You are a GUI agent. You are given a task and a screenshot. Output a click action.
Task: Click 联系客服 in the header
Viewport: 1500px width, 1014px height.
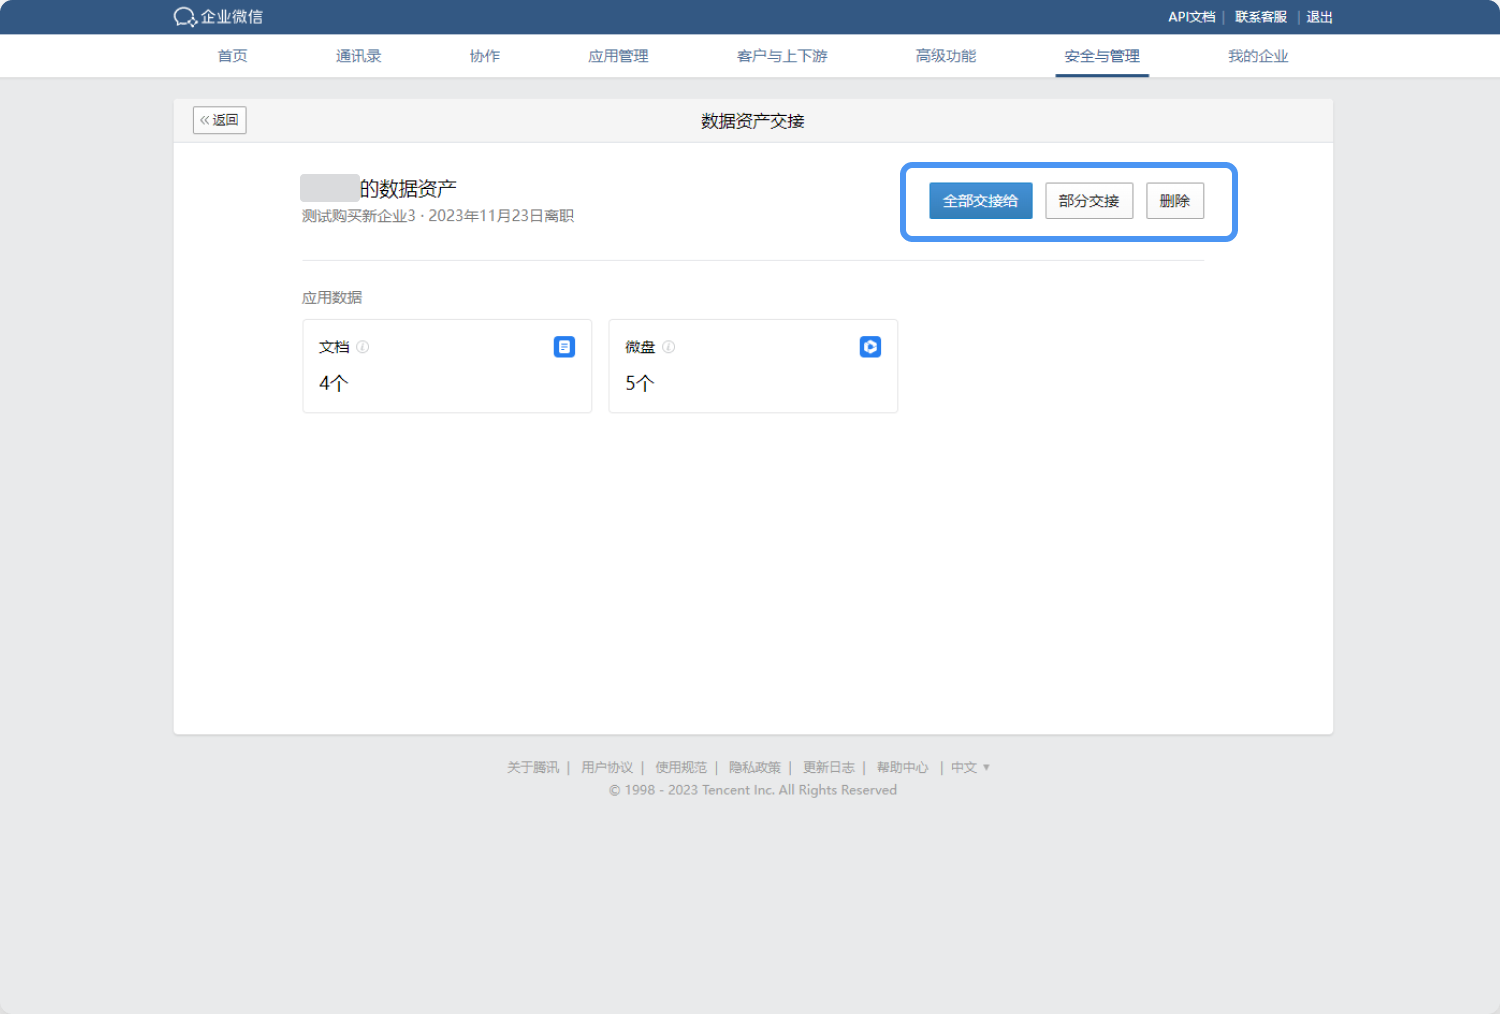[1260, 17]
